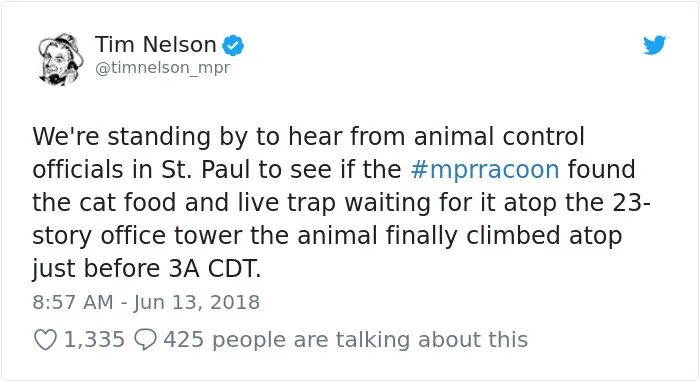The width and height of the screenshot is (700, 382).
Task: Click the text "the cat food and live trap"
Action: 184,203
